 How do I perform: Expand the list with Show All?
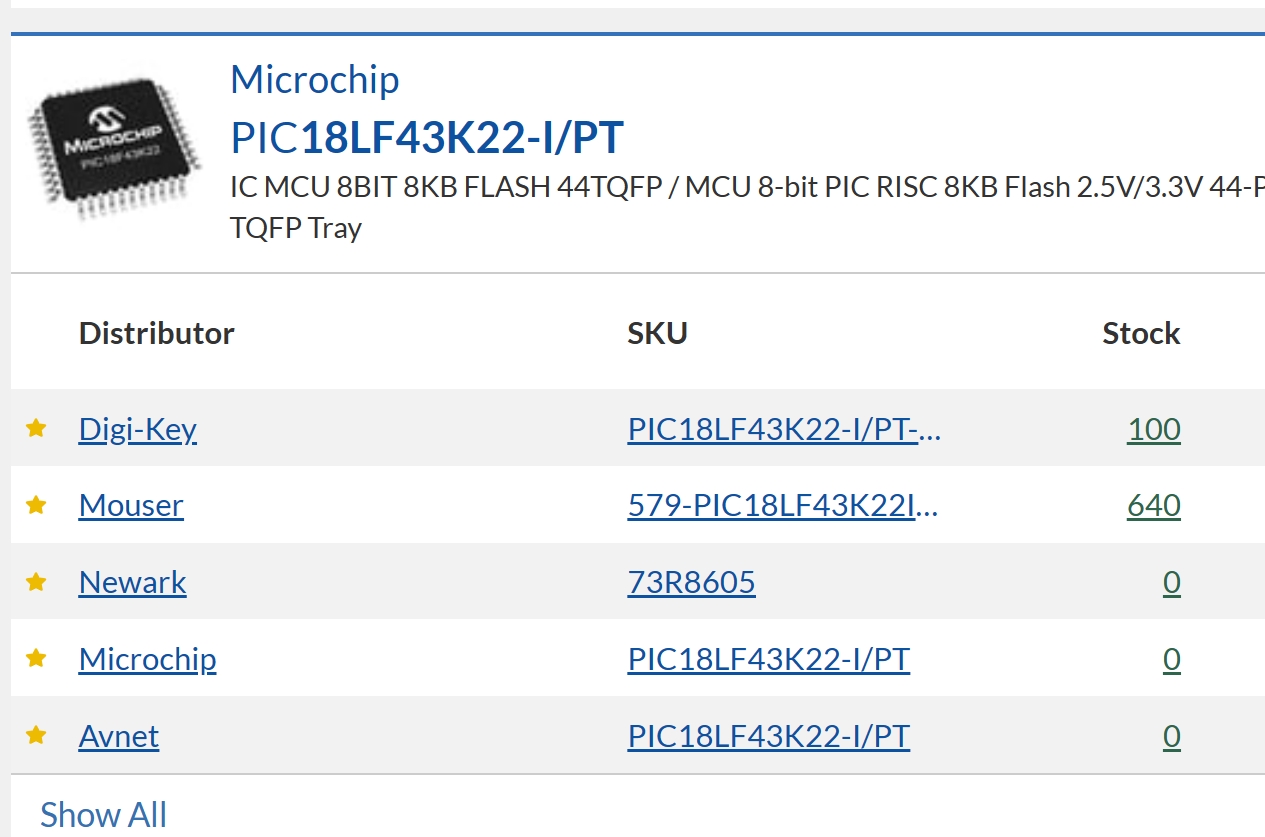click(103, 814)
